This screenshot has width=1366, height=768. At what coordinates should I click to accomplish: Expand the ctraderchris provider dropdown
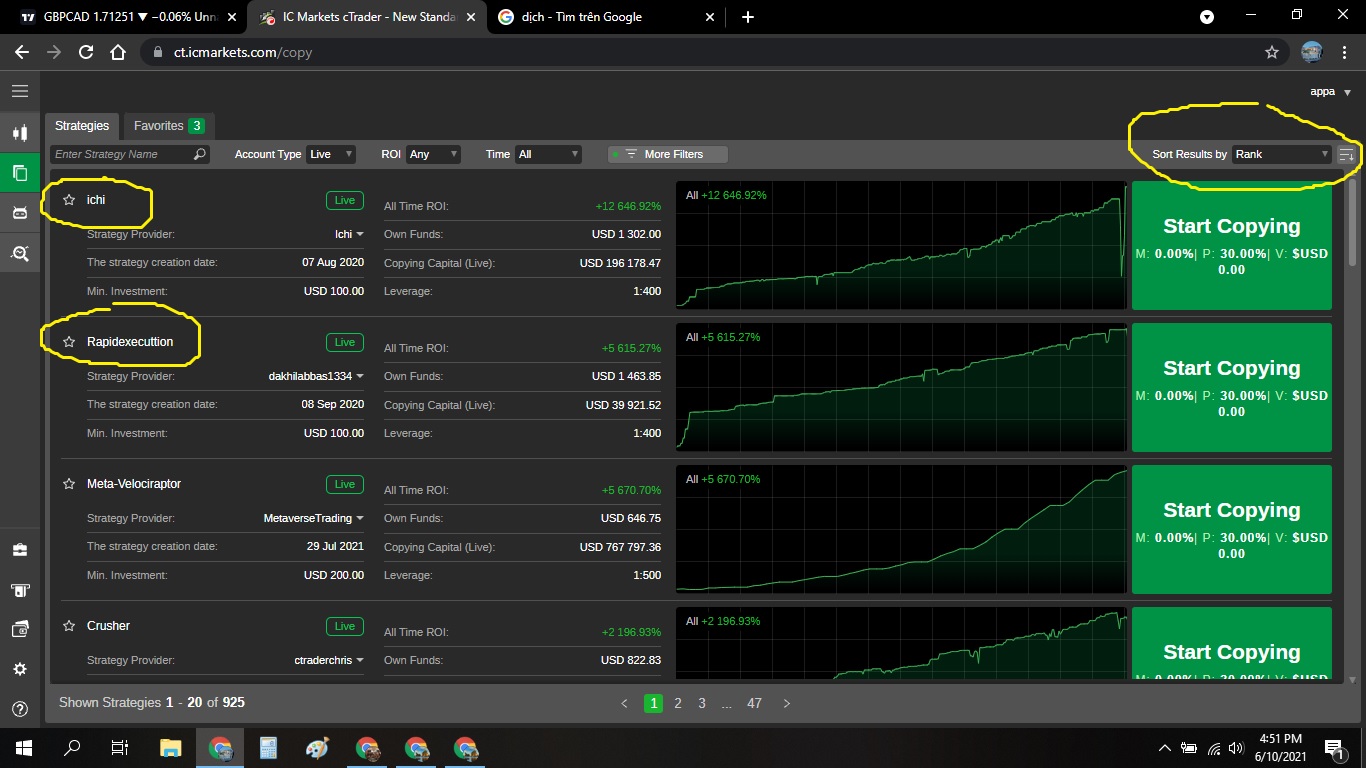(x=329, y=661)
